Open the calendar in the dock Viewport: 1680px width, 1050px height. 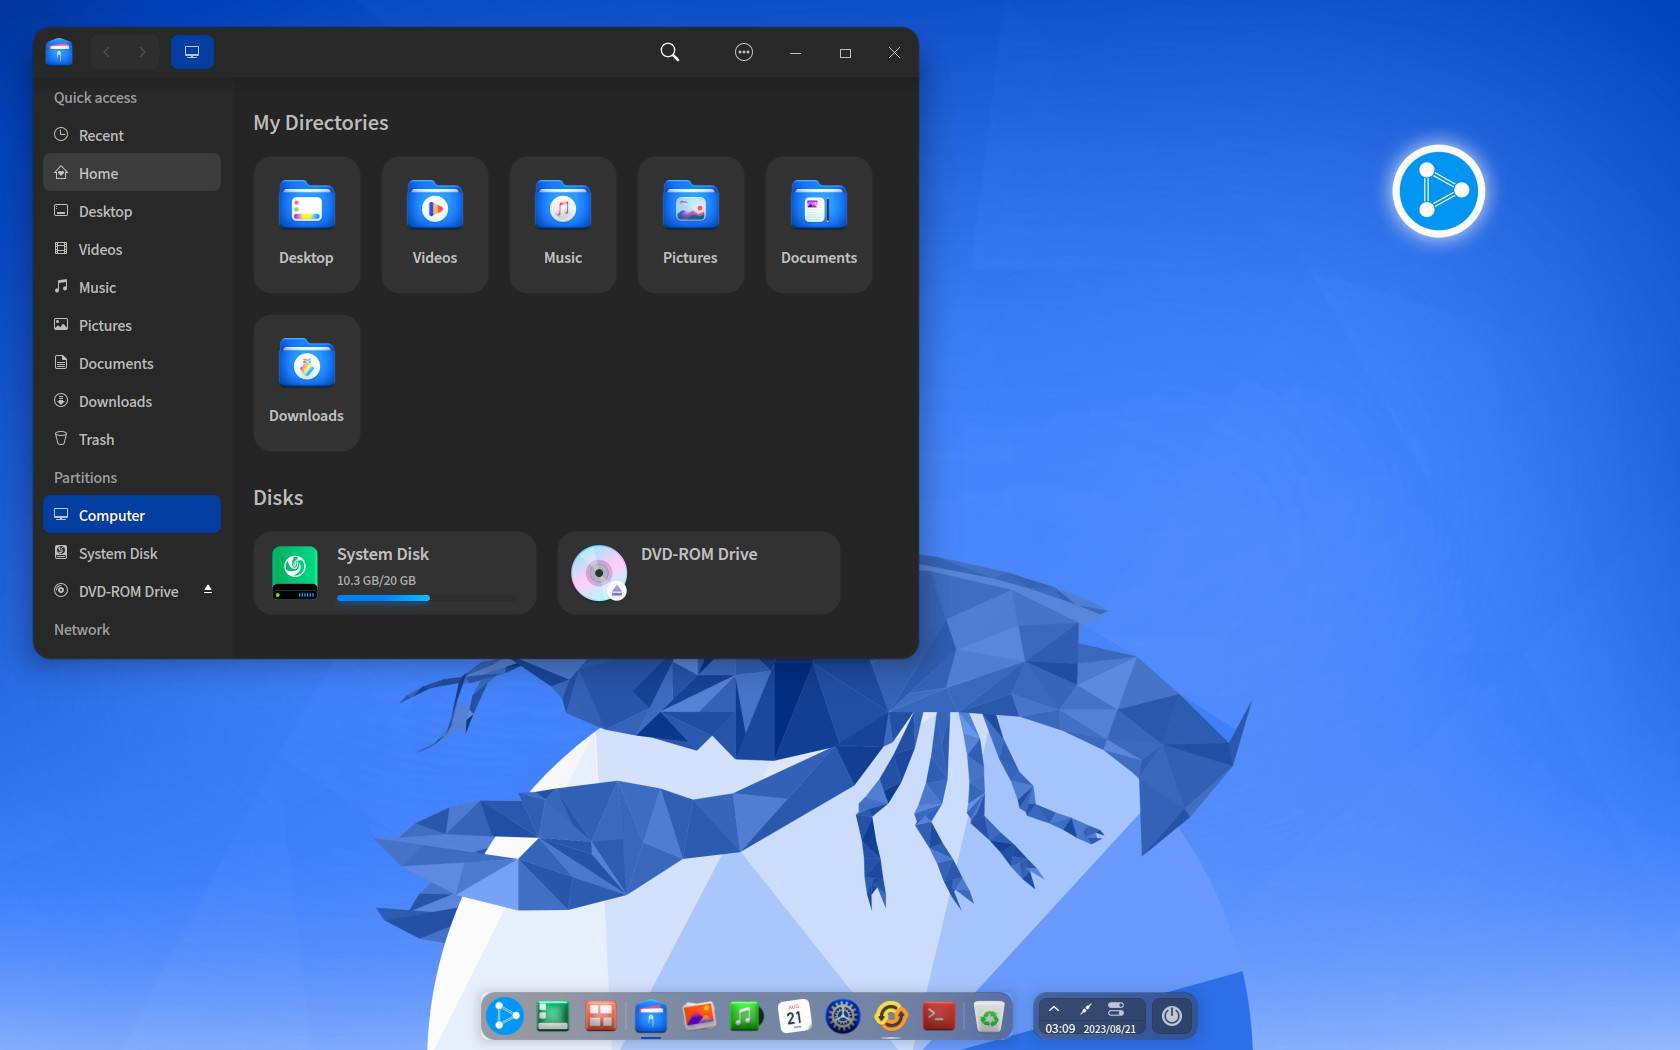pos(794,1017)
